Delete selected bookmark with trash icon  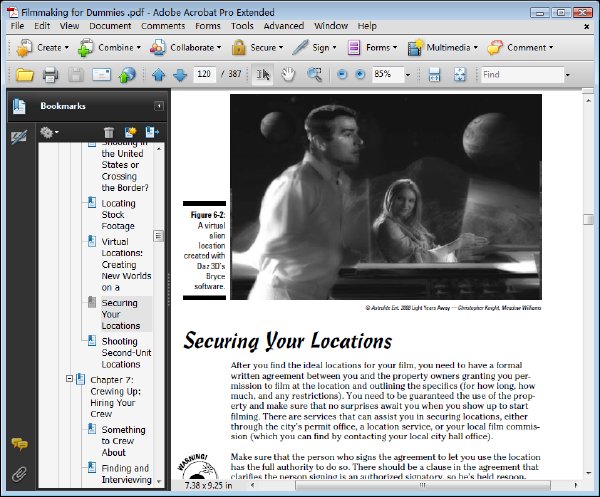109,132
